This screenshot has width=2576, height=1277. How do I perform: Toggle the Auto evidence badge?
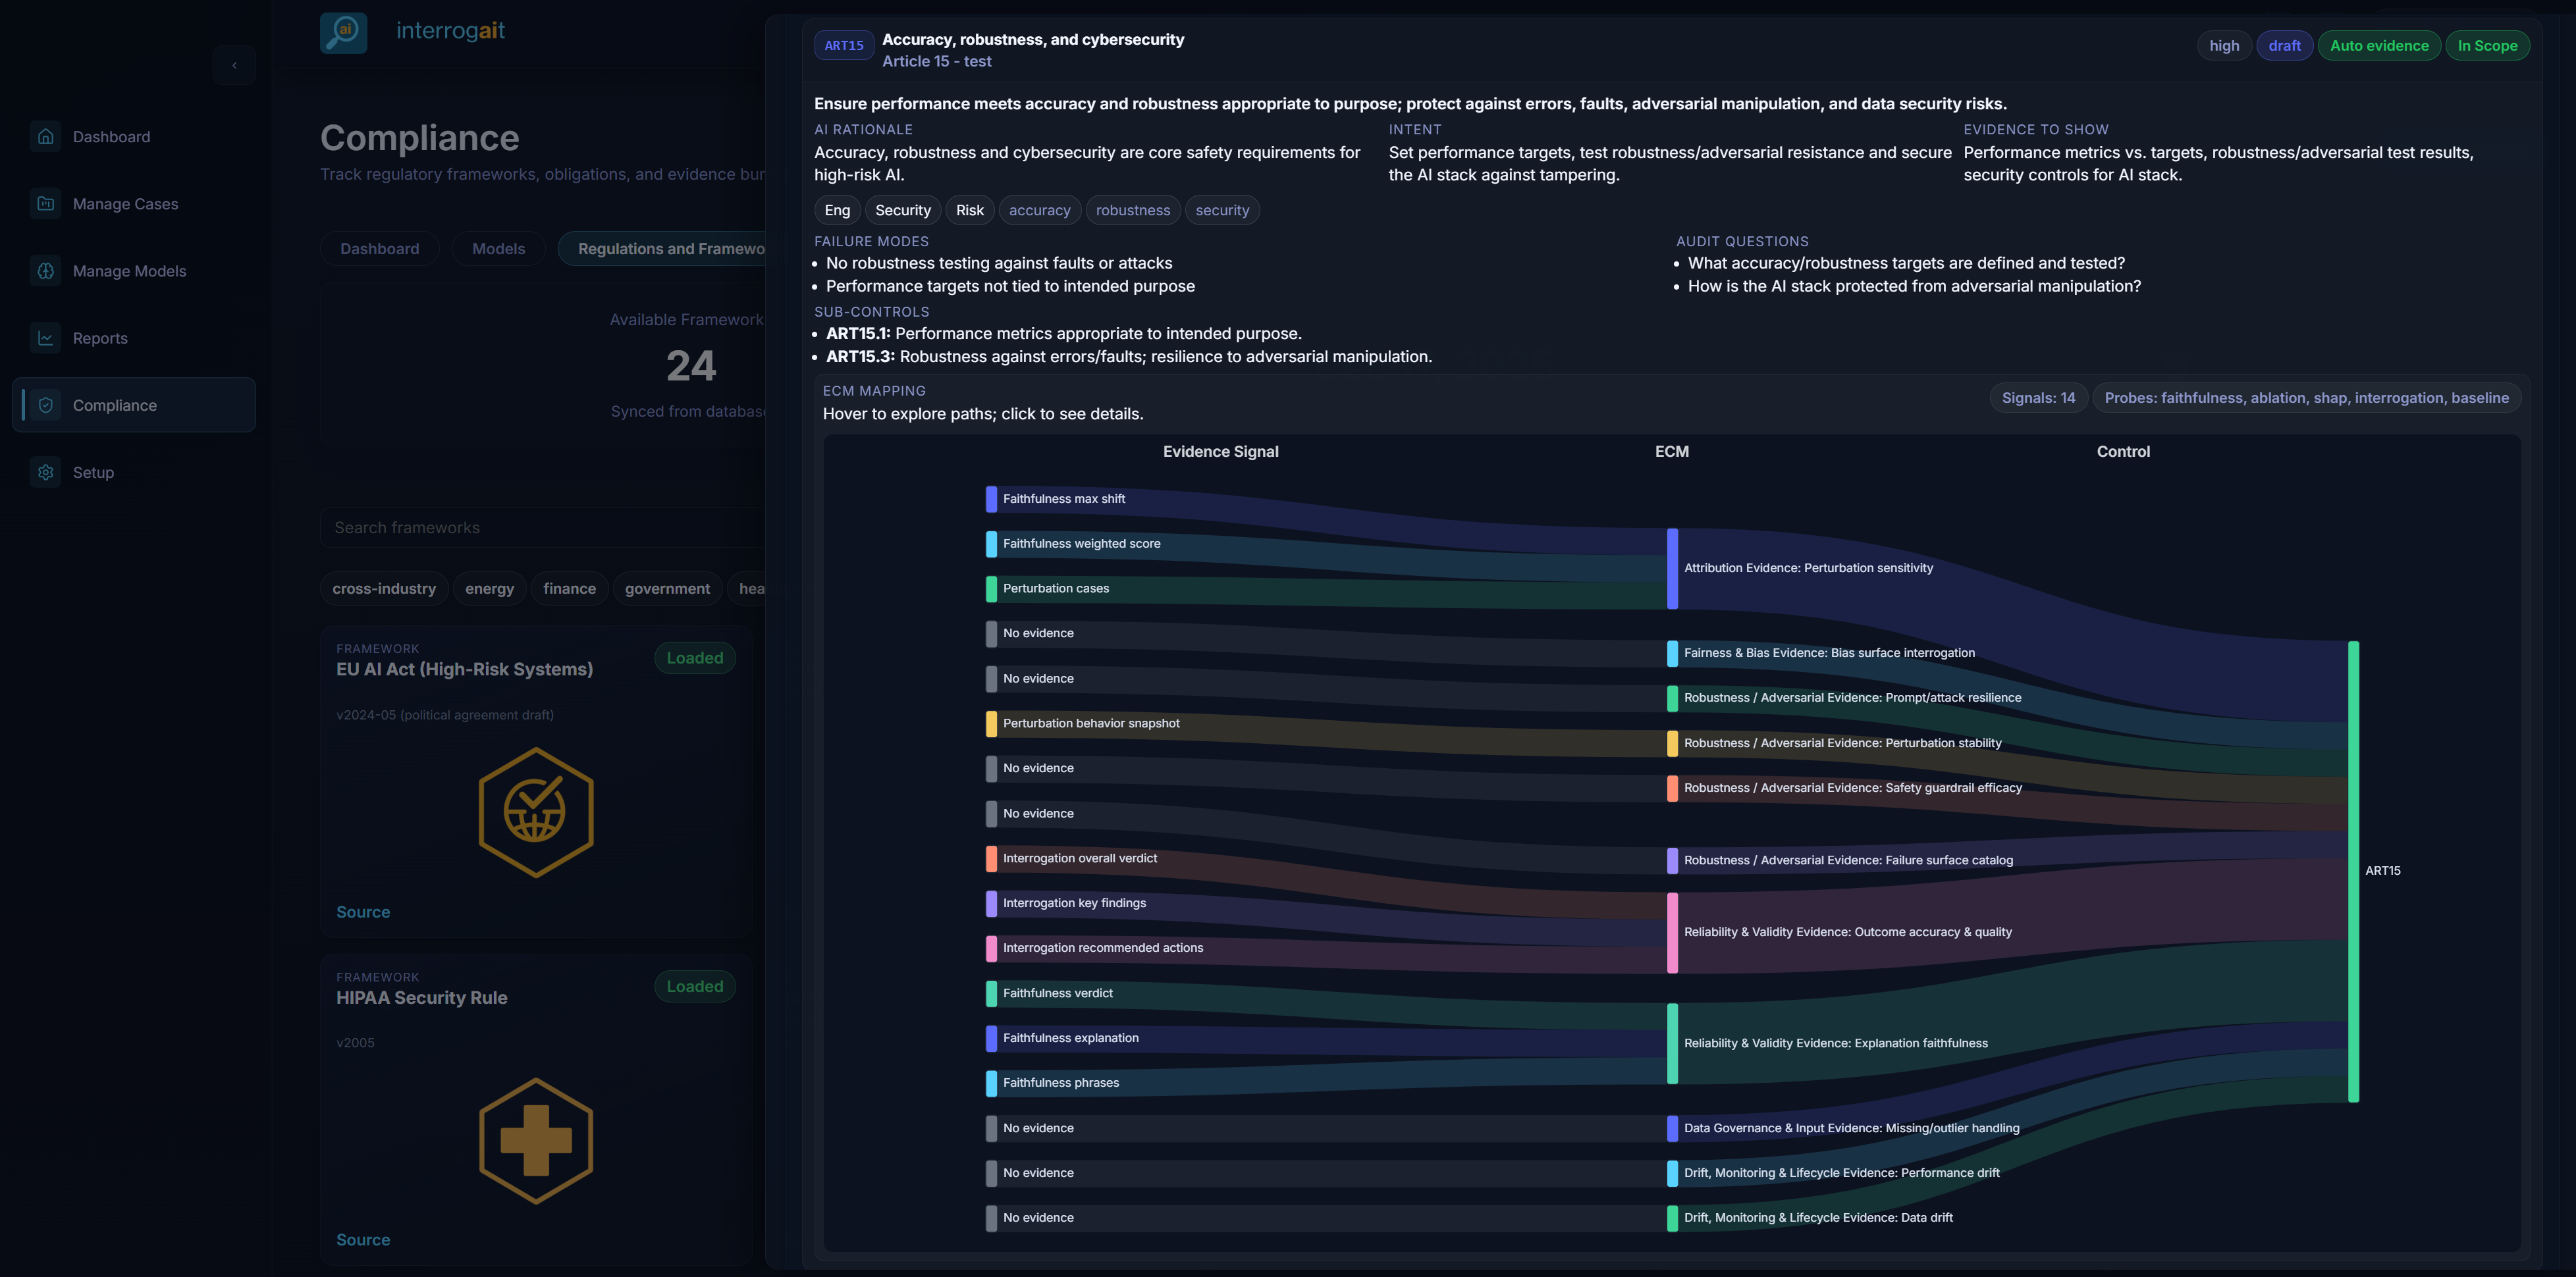click(x=2378, y=45)
